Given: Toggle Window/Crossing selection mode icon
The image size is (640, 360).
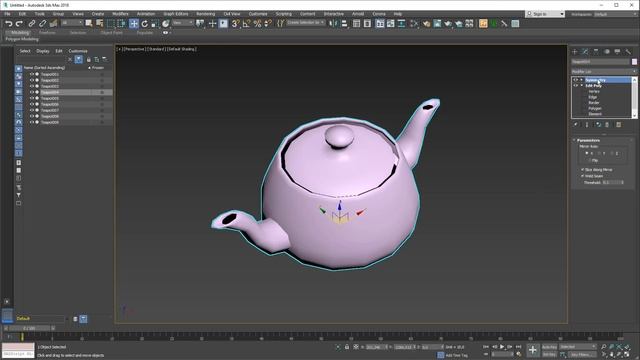Looking at the screenshot, I should pos(122,24).
